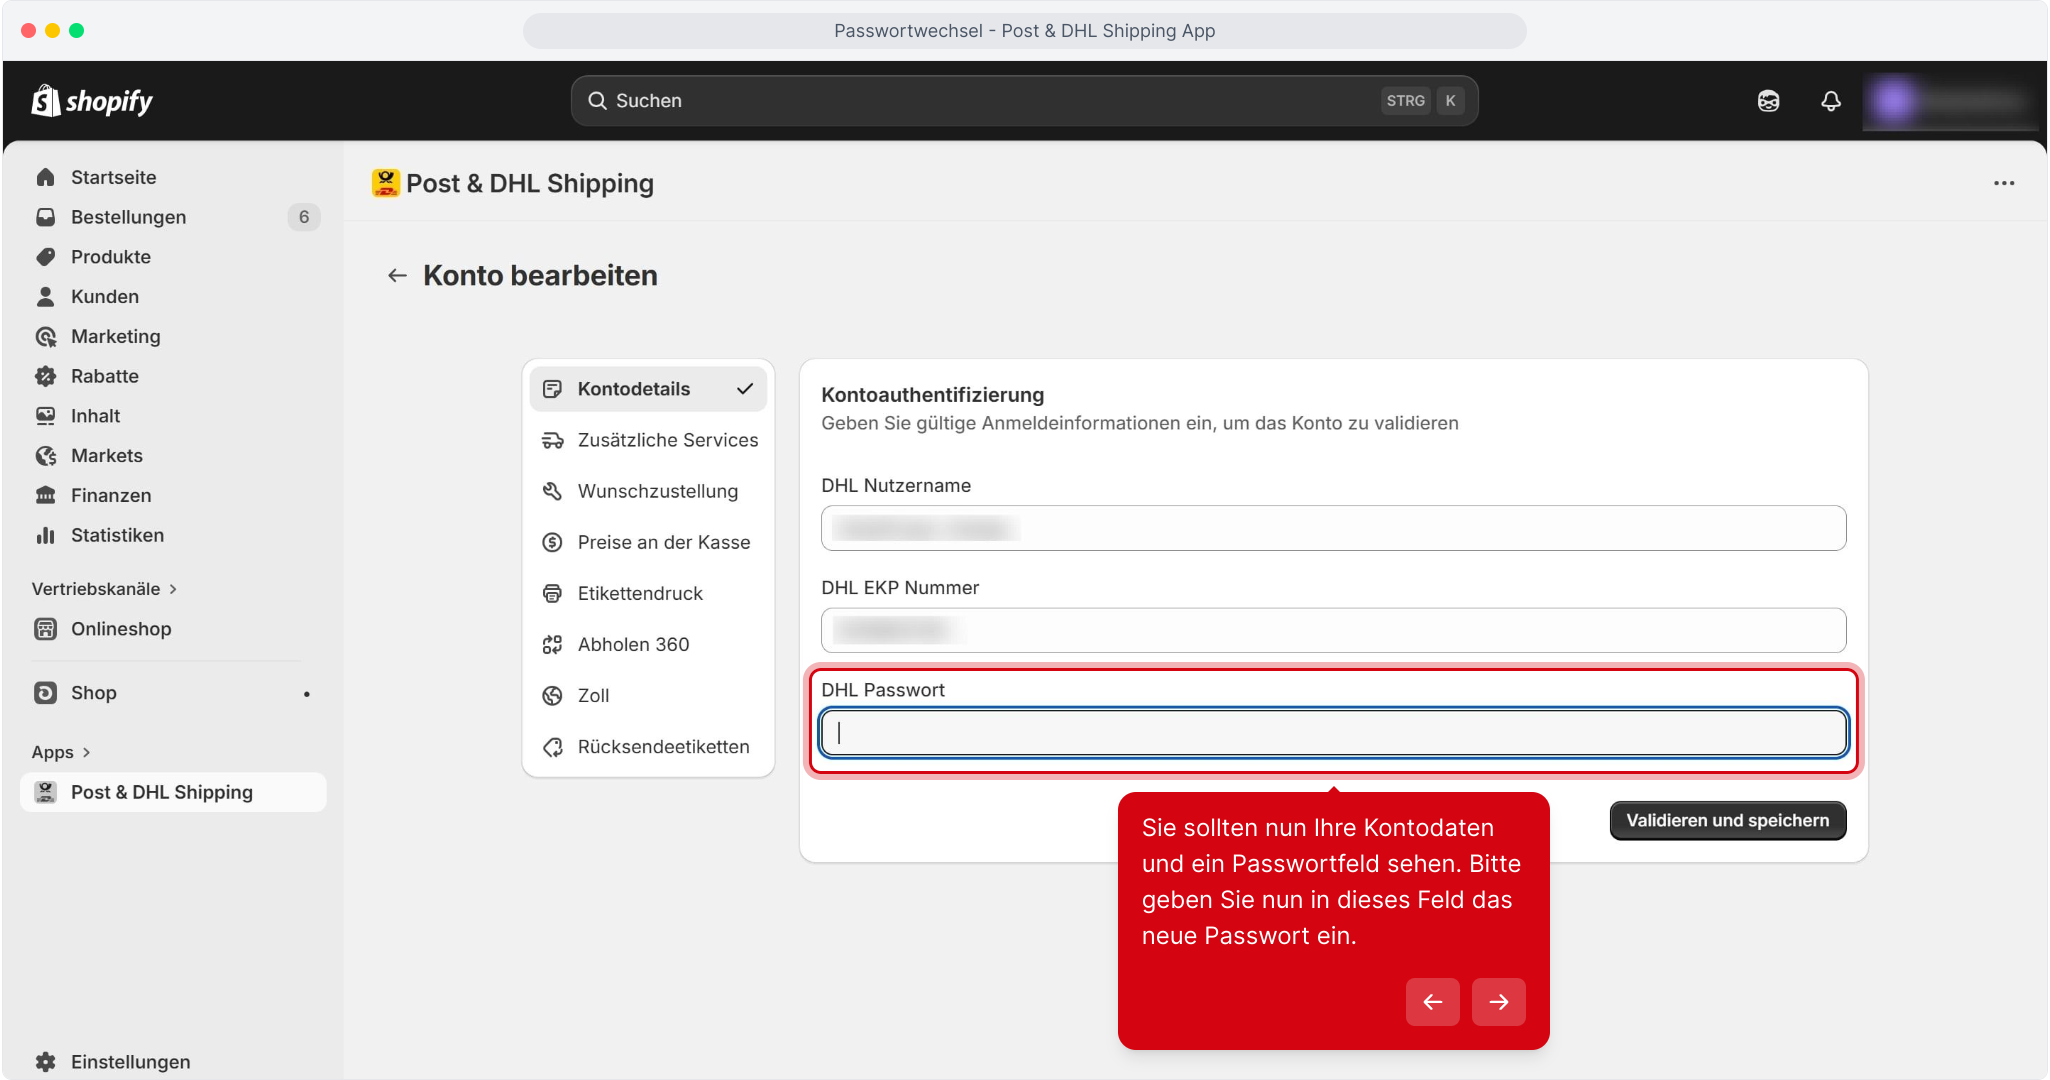Image resolution: width=2050 pixels, height=1080 pixels.
Task: Open Zusätzliche Services tab
Action: coord(648,440)
